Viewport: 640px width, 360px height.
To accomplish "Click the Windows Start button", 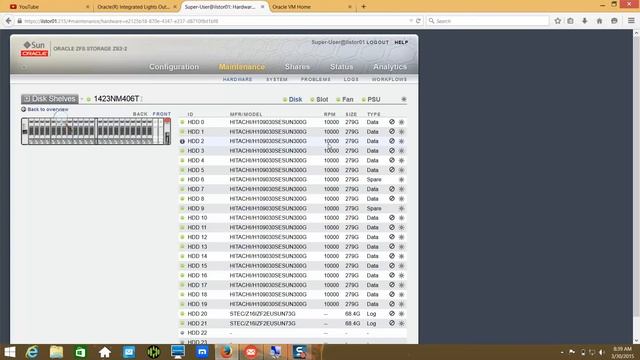I will click(9, 352).
